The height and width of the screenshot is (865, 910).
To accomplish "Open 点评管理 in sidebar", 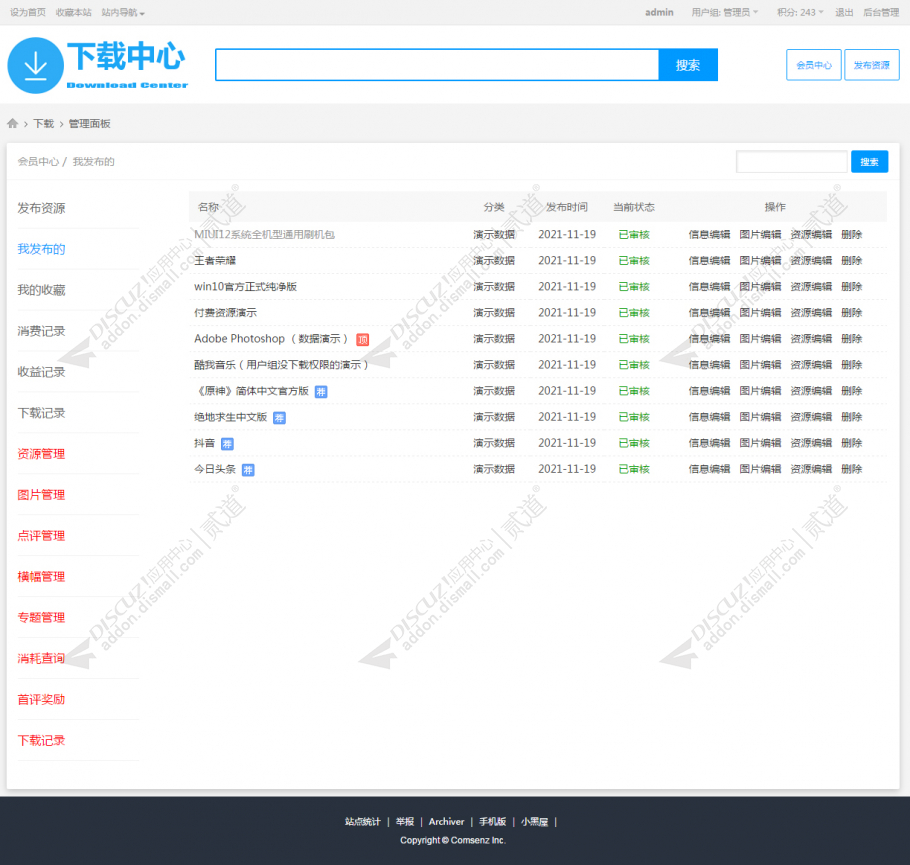I will coord(41,536).
